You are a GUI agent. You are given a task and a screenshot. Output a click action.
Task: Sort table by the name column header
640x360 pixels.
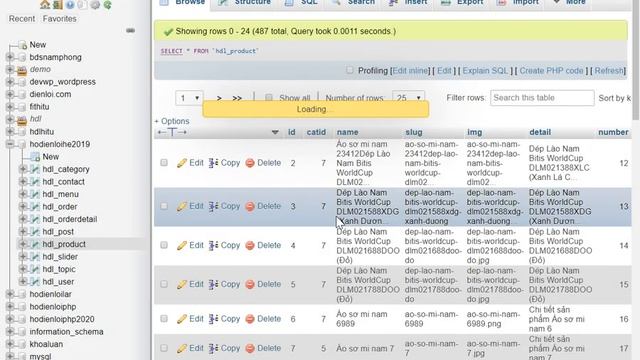pyautogui.click(x=347, y=132)
